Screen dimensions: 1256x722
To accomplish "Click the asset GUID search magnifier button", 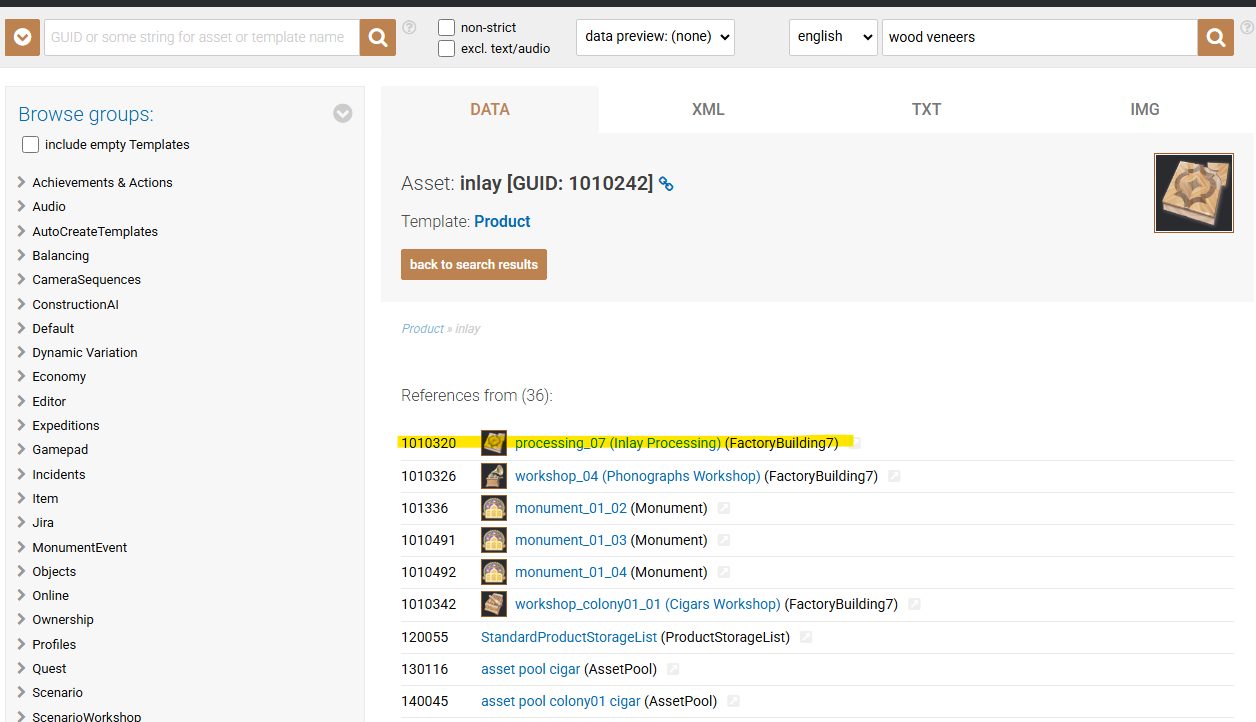I will pos(378,38).
